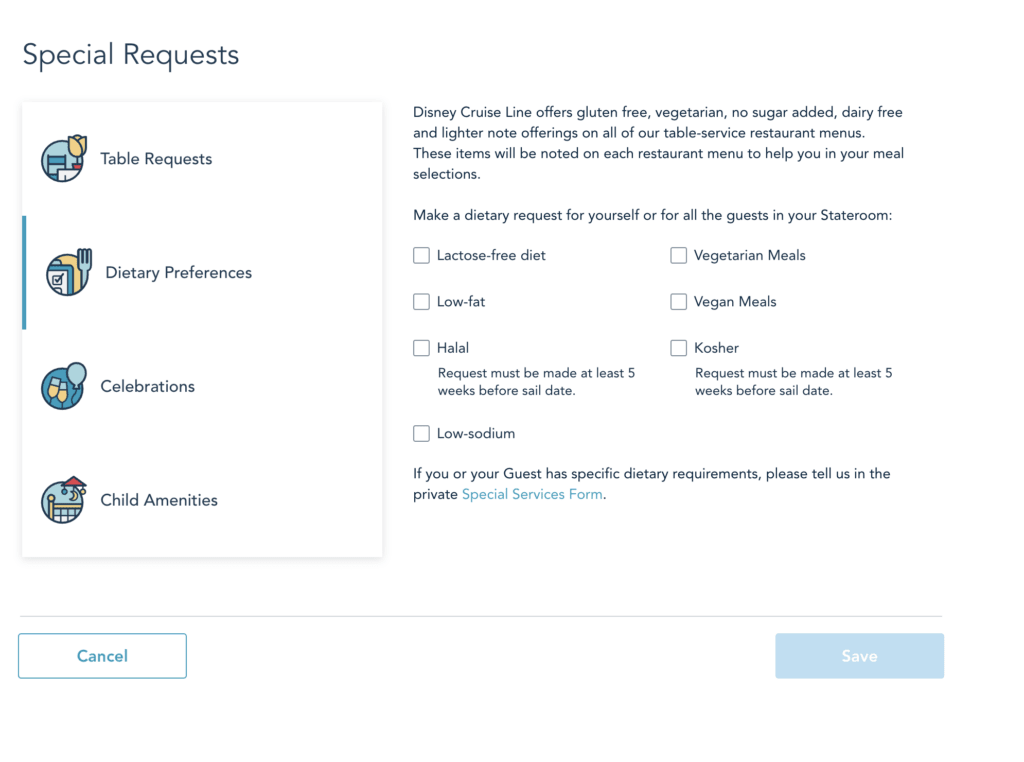Toggle the Halal checkbox

421,348
